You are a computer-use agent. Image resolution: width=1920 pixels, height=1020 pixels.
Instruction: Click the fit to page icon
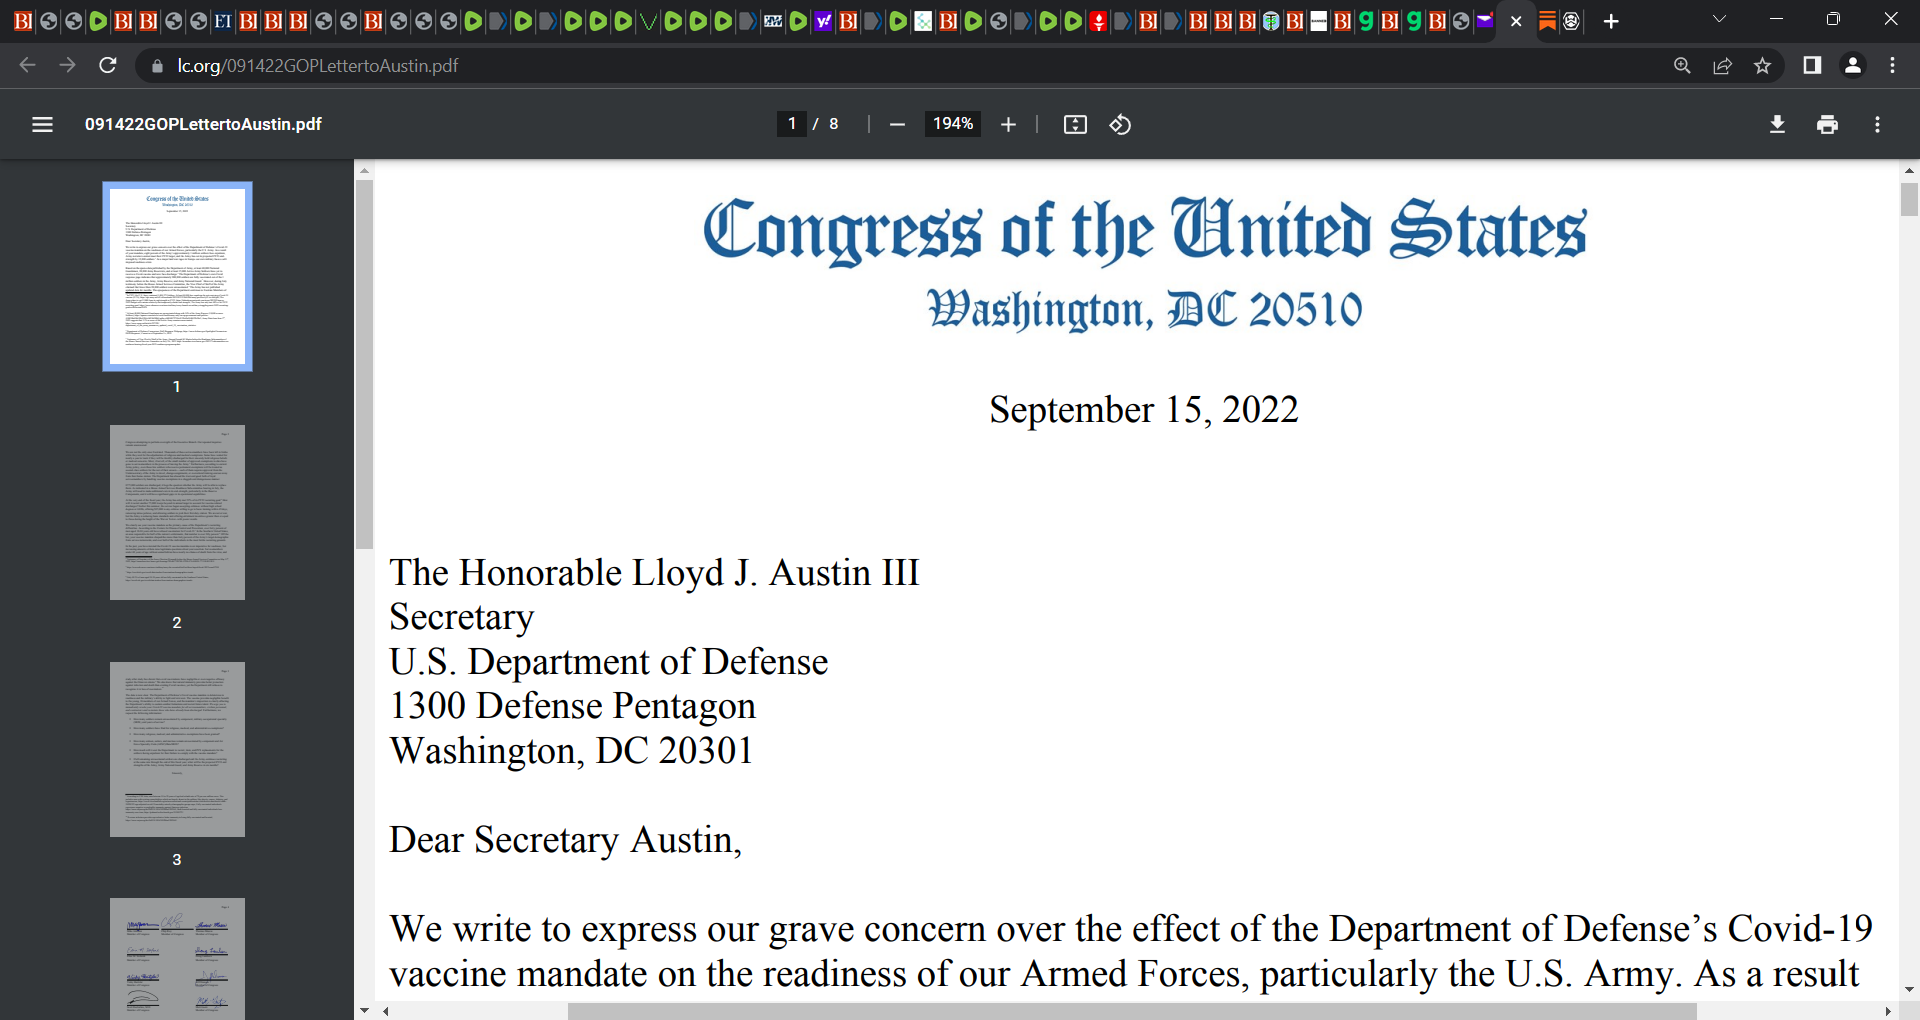point(1075,124)
